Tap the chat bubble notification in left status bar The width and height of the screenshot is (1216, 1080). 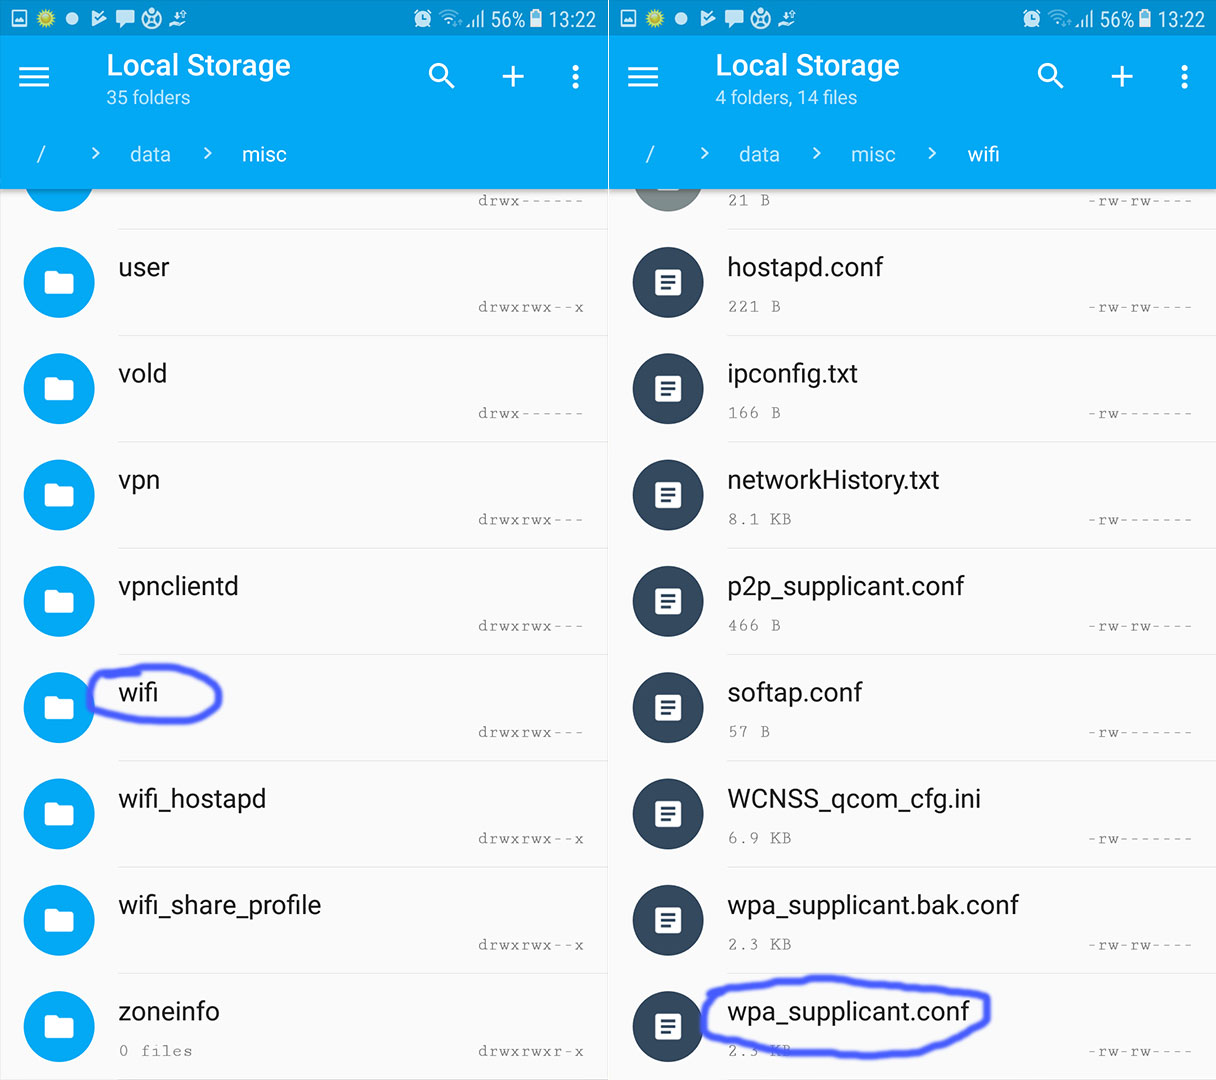click(x=125, y=18)
